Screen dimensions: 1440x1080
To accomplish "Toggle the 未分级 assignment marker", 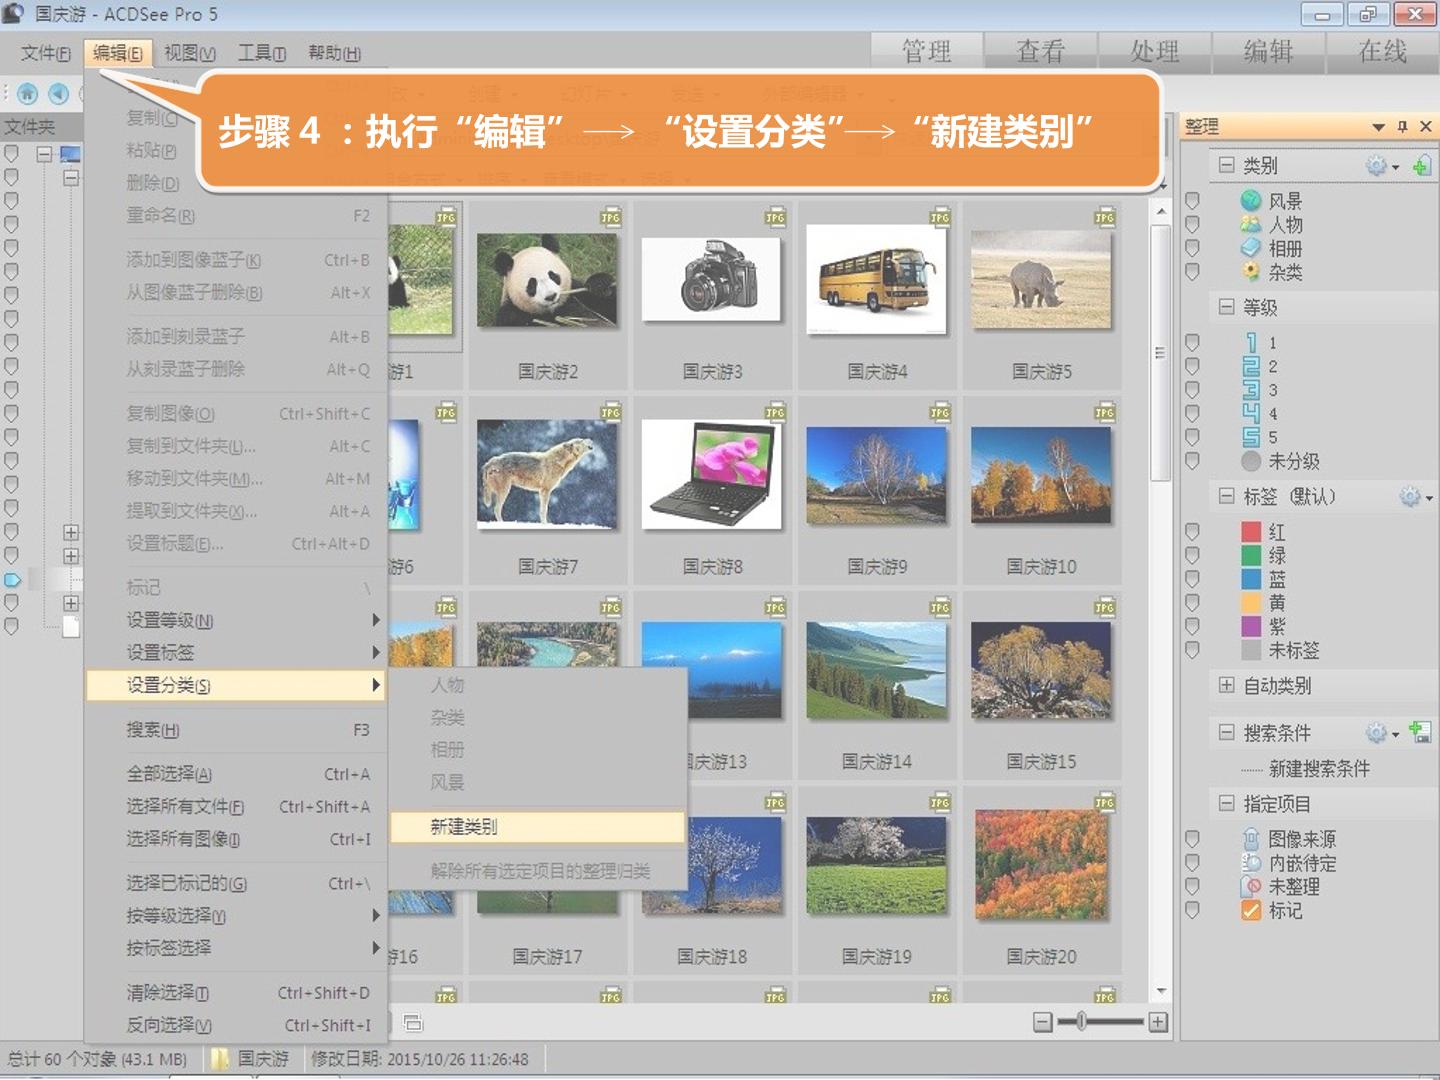I will click(x=1192, y=461).
